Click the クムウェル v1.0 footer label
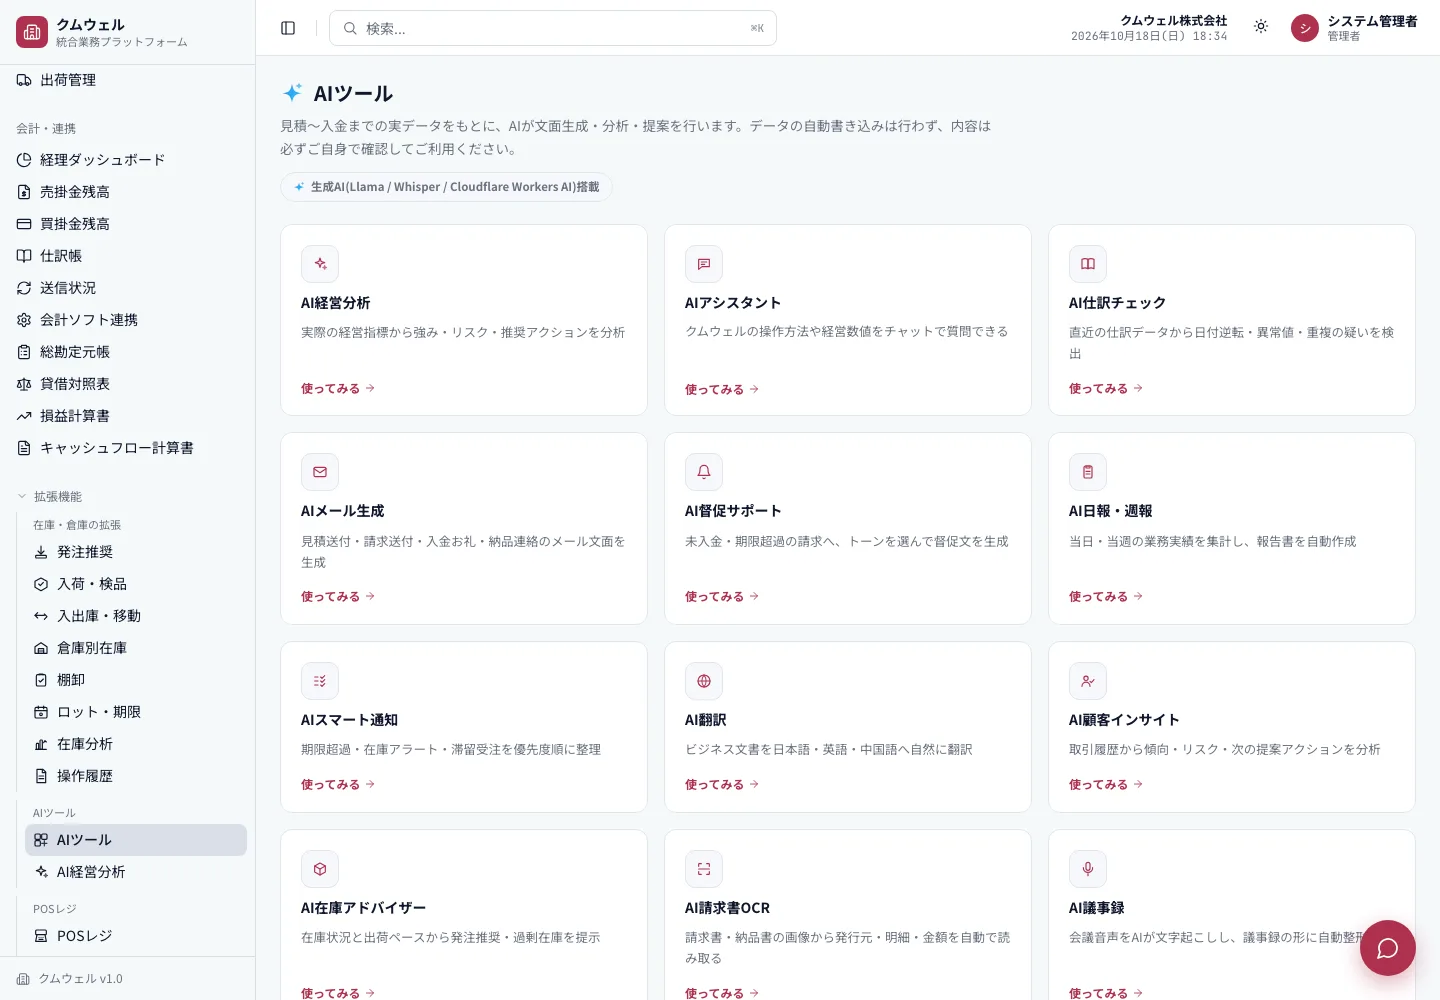This screenshot has width=1440, height=1000. click(80, 979)
